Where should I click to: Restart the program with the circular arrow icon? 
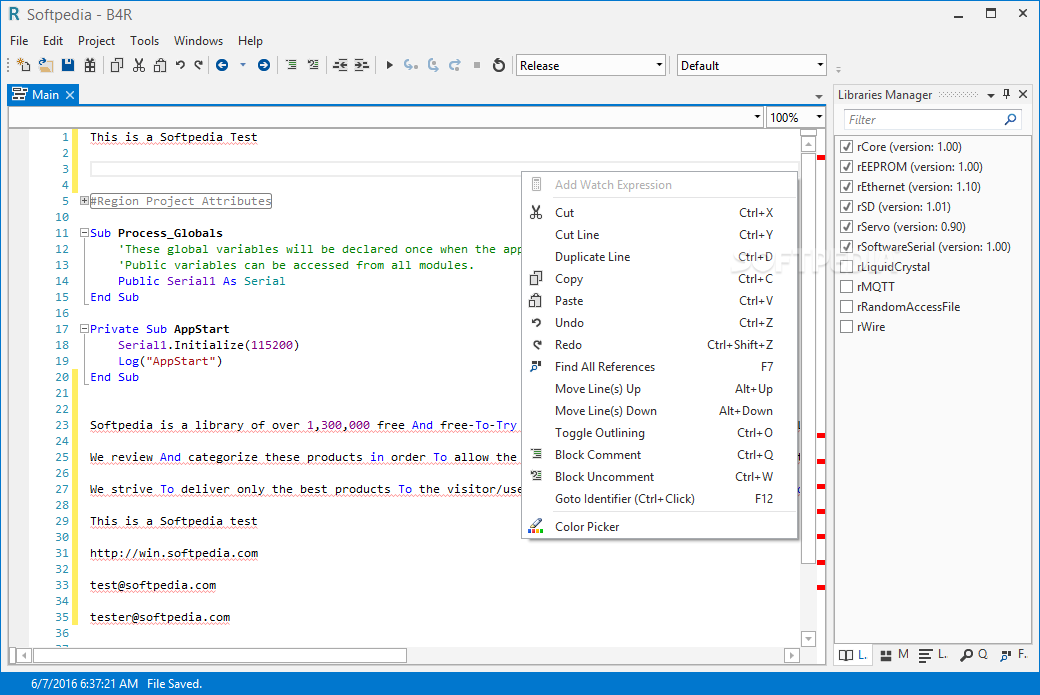[x=499, y=65]
